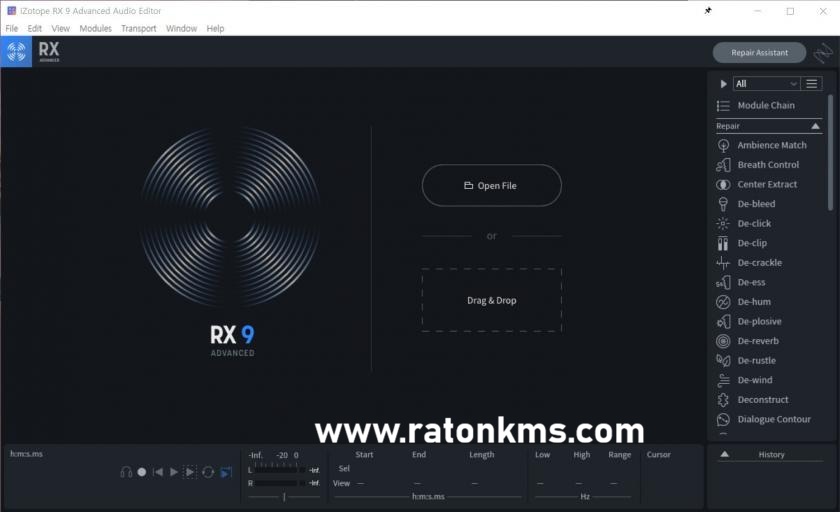The width and height of the screenshot is (840, 512).
Task: Click the De-rustle module icon
Action: (x=723, y=360)
